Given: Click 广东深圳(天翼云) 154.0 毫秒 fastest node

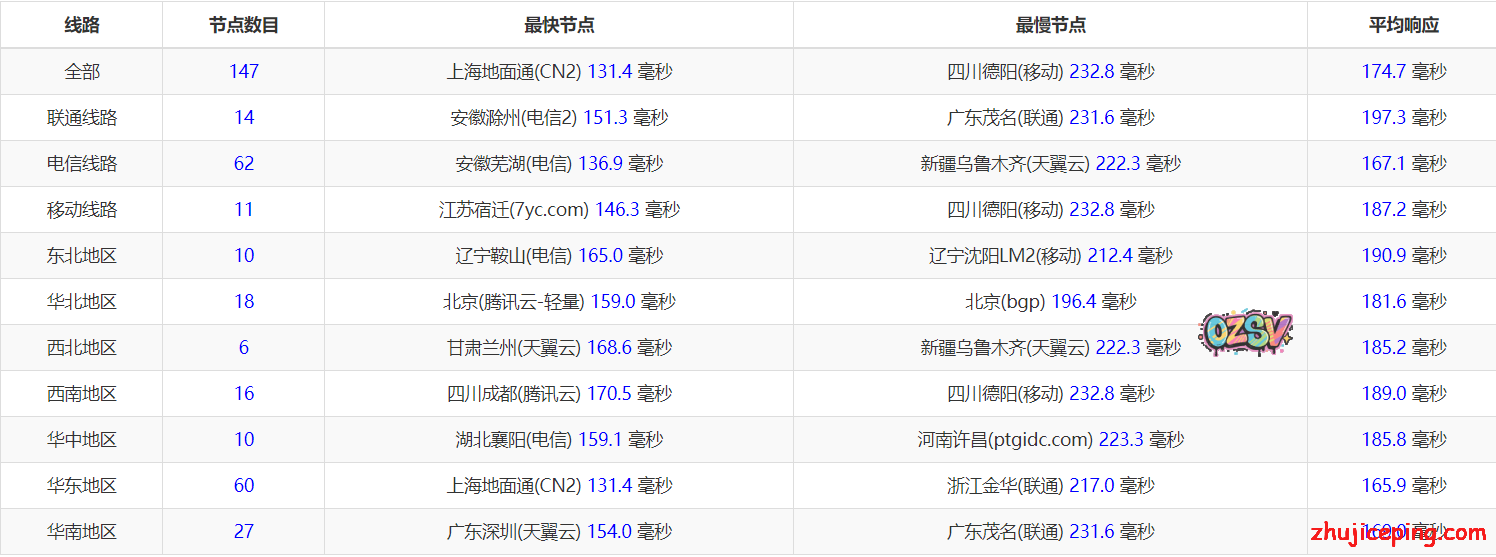Looking at the screenshot, I should [559, 531].
